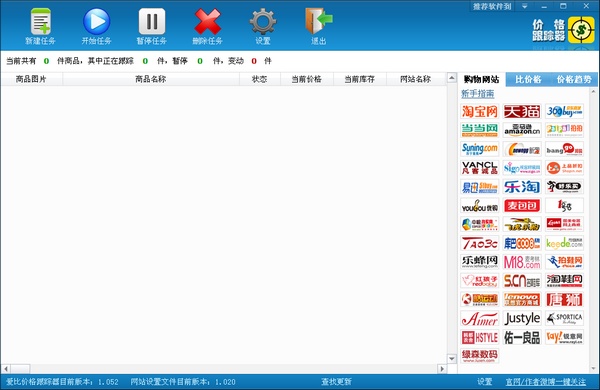
Task: Switch to the 价格趋势 tab
Action: point(574,79)
